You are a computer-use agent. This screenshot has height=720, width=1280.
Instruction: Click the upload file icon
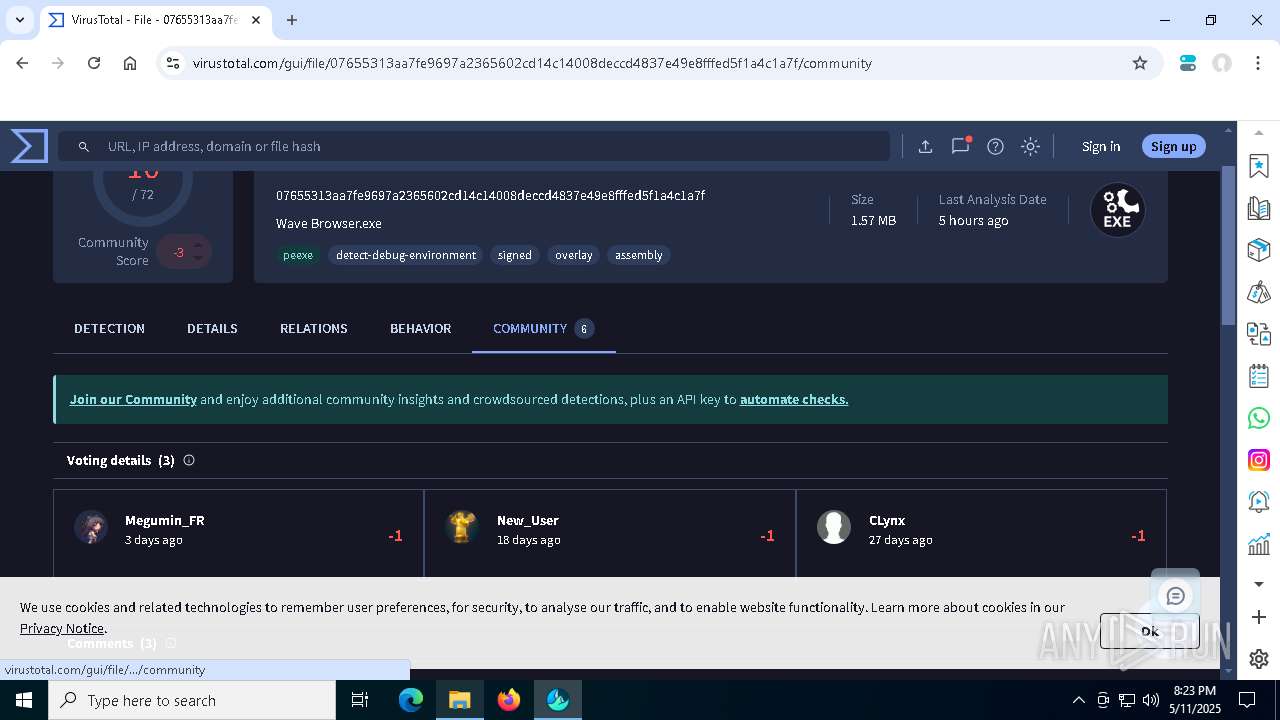[925, 146]
